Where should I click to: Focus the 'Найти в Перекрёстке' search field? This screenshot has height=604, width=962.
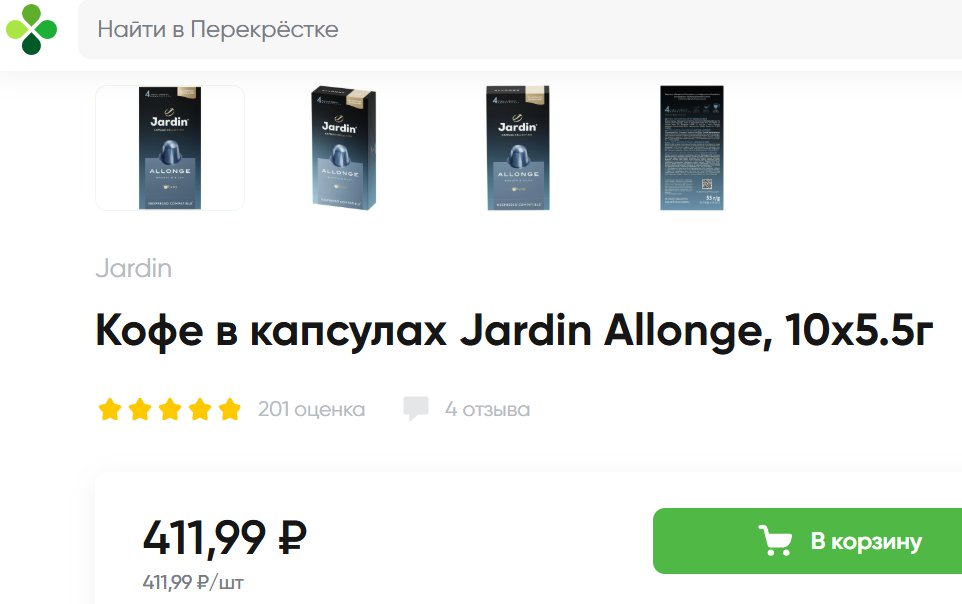coord(520,29)
